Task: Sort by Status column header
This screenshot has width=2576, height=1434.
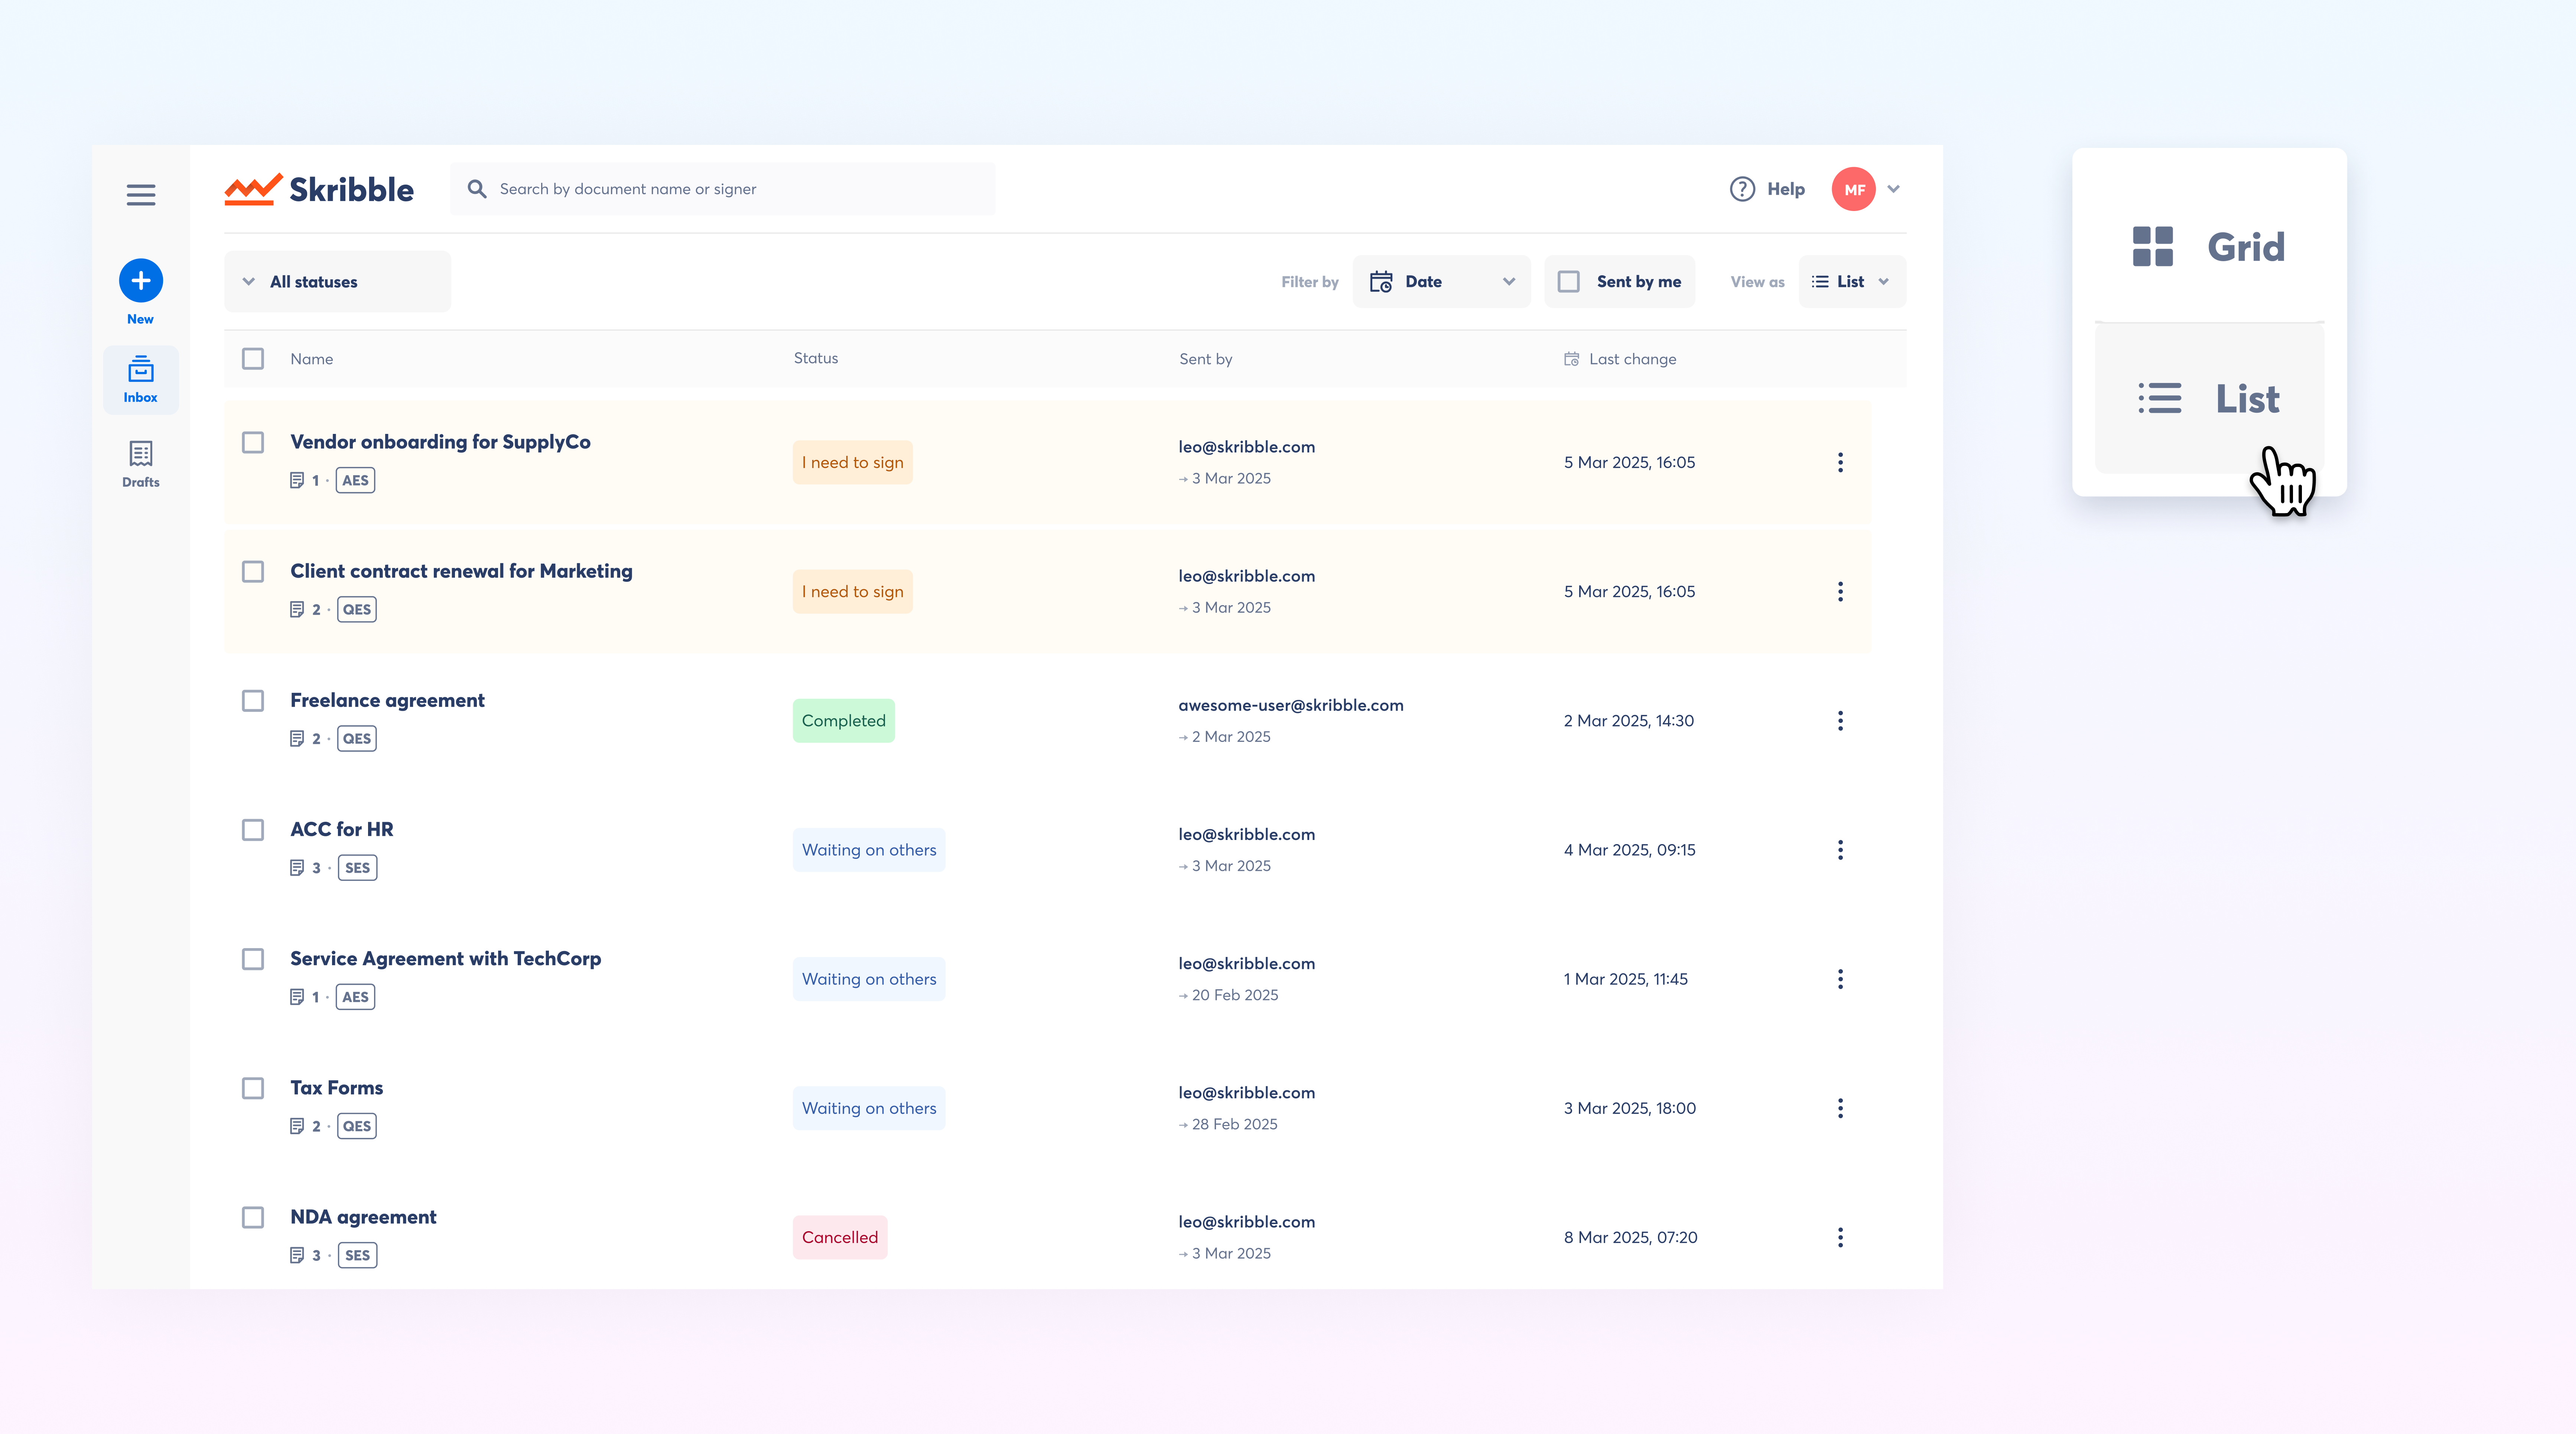Action: click(816, 358)
